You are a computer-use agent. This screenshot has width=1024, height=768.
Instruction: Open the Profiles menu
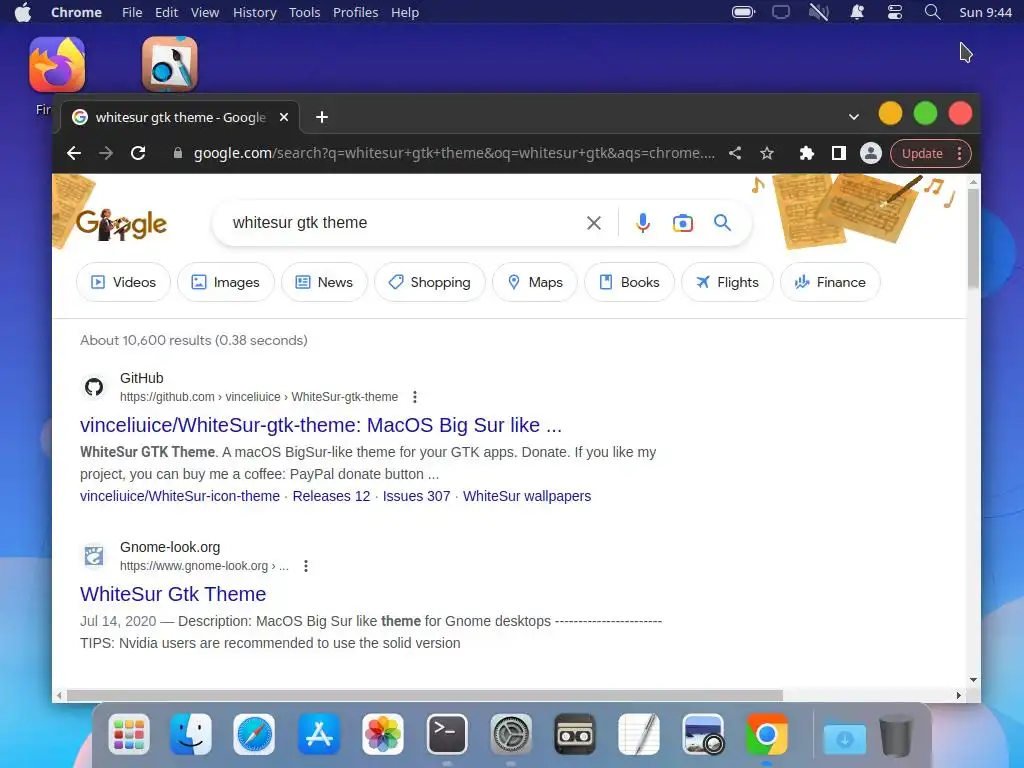(355, 12)
